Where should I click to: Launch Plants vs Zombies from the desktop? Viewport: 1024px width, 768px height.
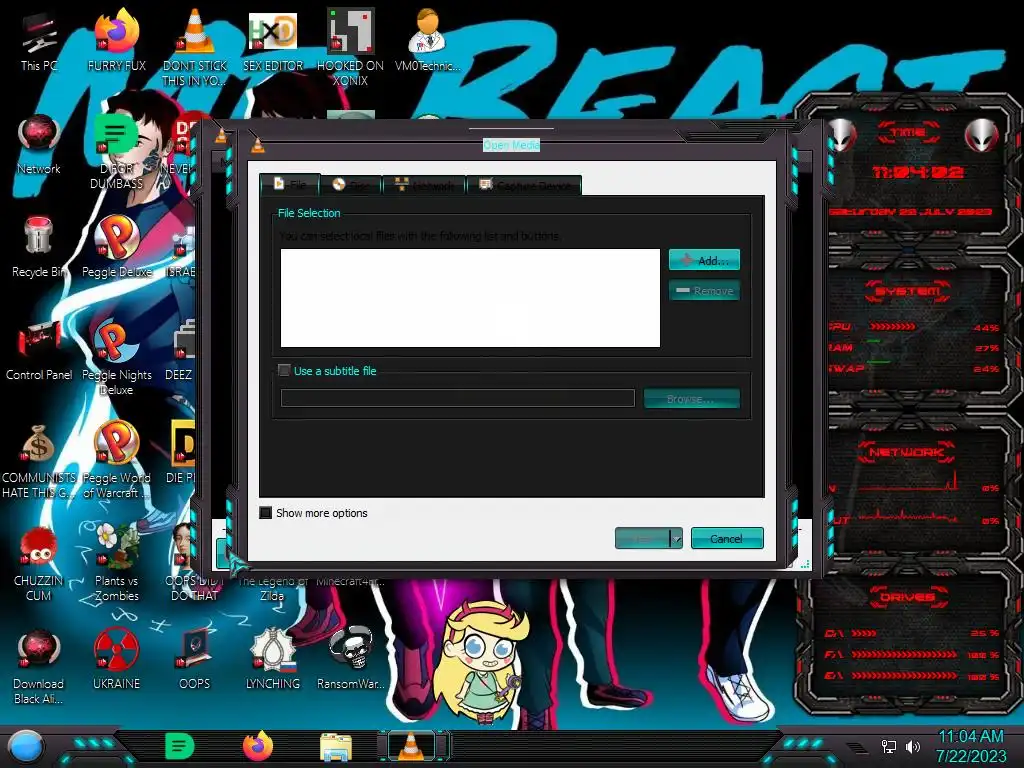tap(116, 564)
